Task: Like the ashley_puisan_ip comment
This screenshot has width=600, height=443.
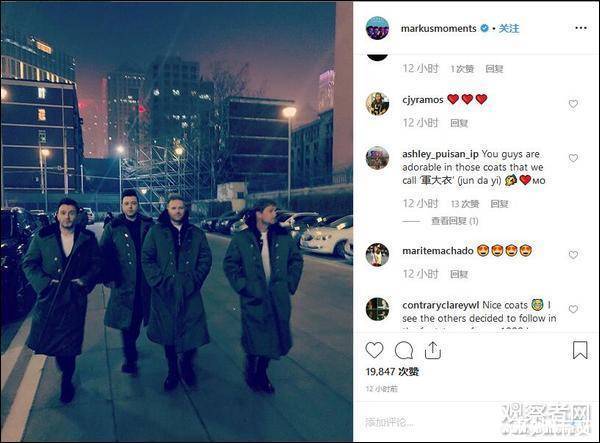Action: pyautogui.click(x=573, y=158)
